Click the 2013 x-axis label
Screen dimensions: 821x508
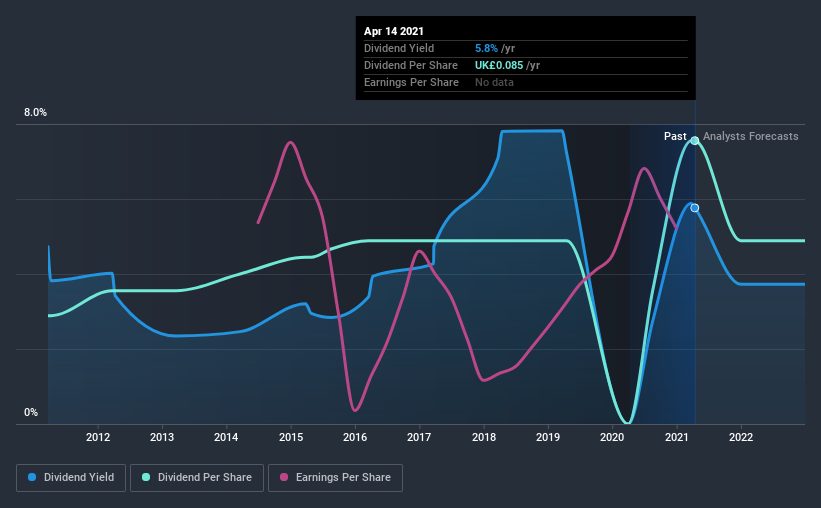click(x=162, y=437)
